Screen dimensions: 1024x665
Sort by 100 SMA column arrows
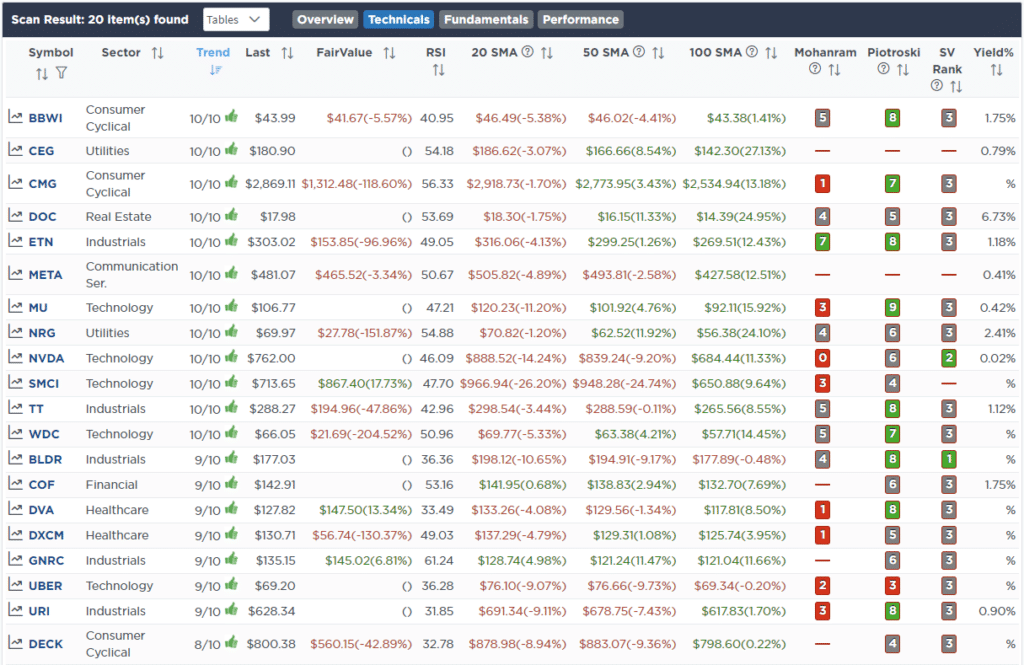tap(771, 53)
